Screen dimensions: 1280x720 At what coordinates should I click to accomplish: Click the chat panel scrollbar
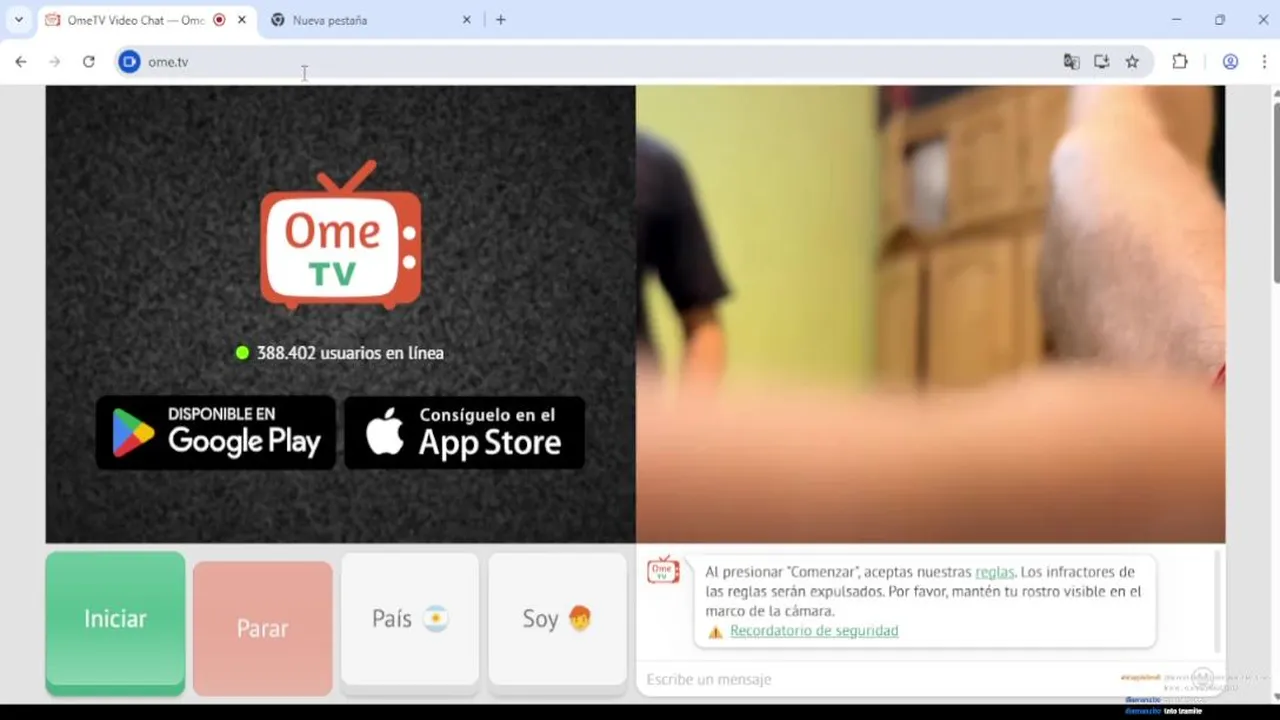(x=1218, y=600)
